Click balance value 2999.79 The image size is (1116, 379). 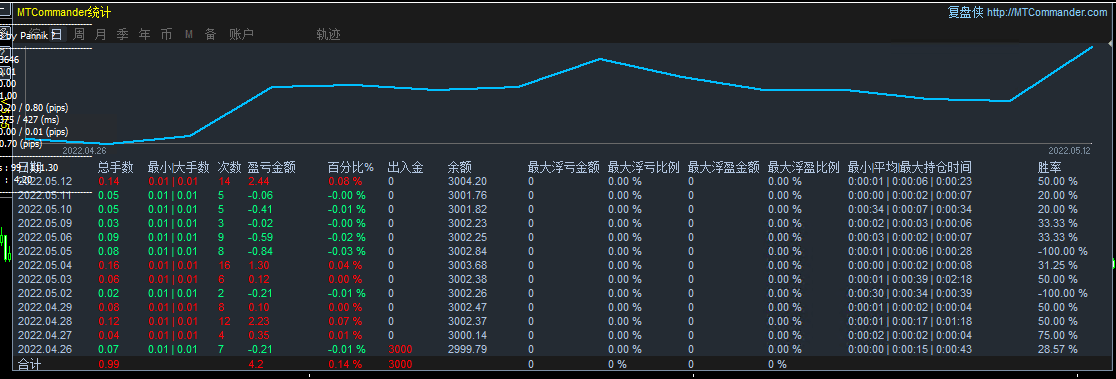click(x=467, y=349)
